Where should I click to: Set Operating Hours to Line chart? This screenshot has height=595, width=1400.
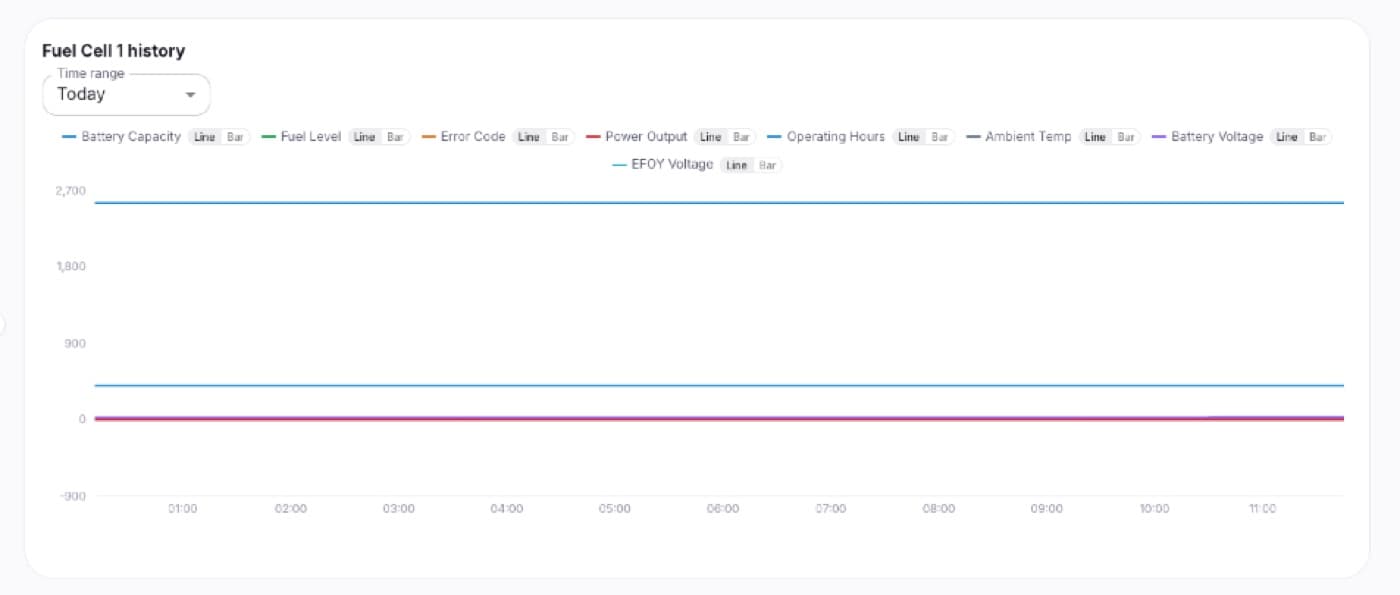click(x=908, y=137)
